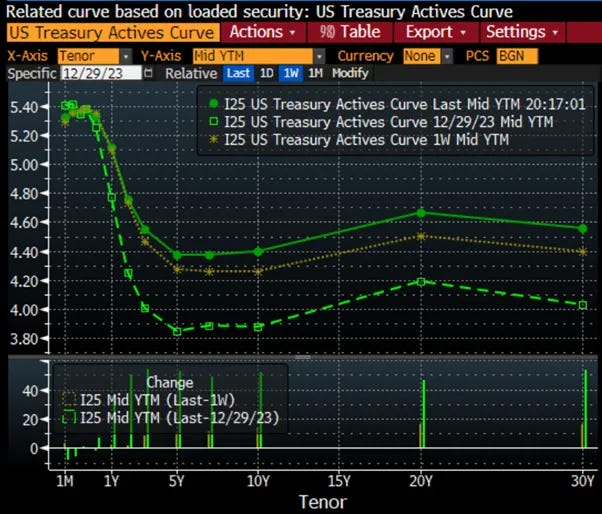Expand the Currency None dropdown
Screen dimensions: 602x514
click(447, 57)
